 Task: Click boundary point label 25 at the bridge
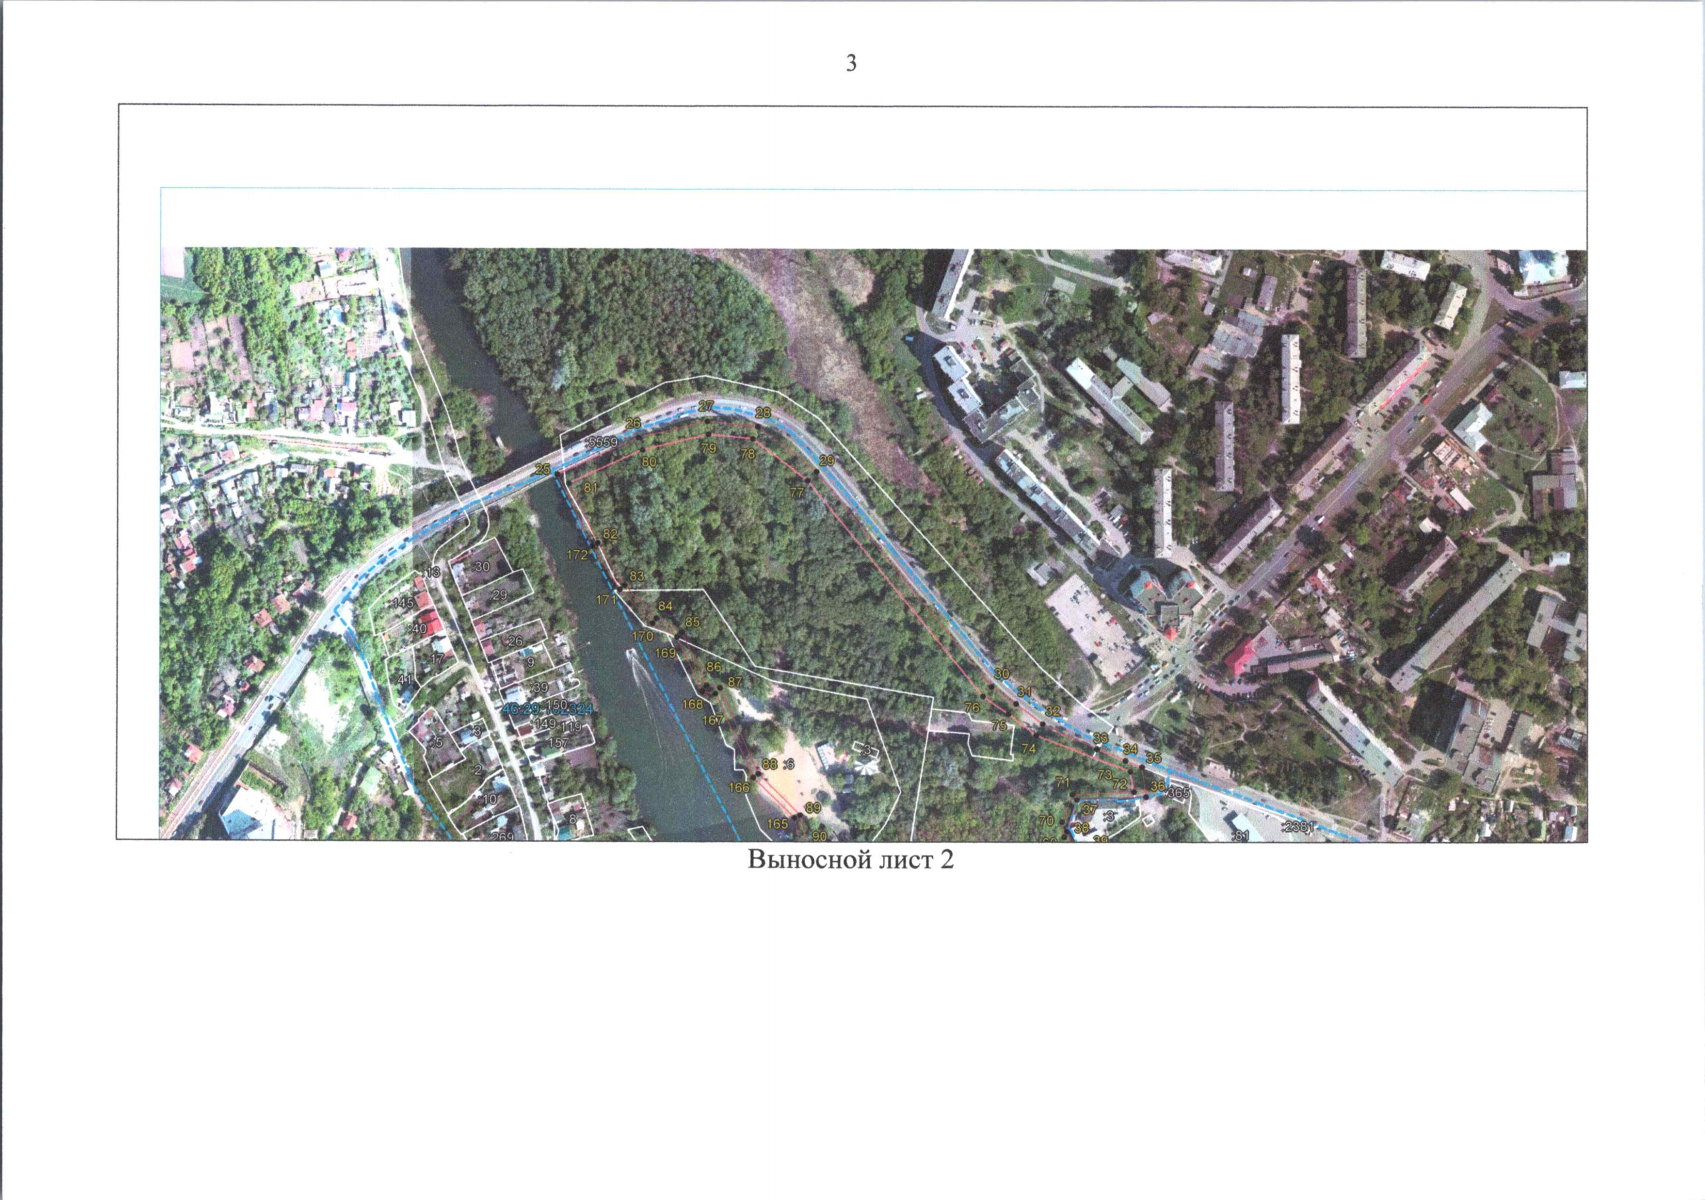pyautogui.click(x=543, y=469)
